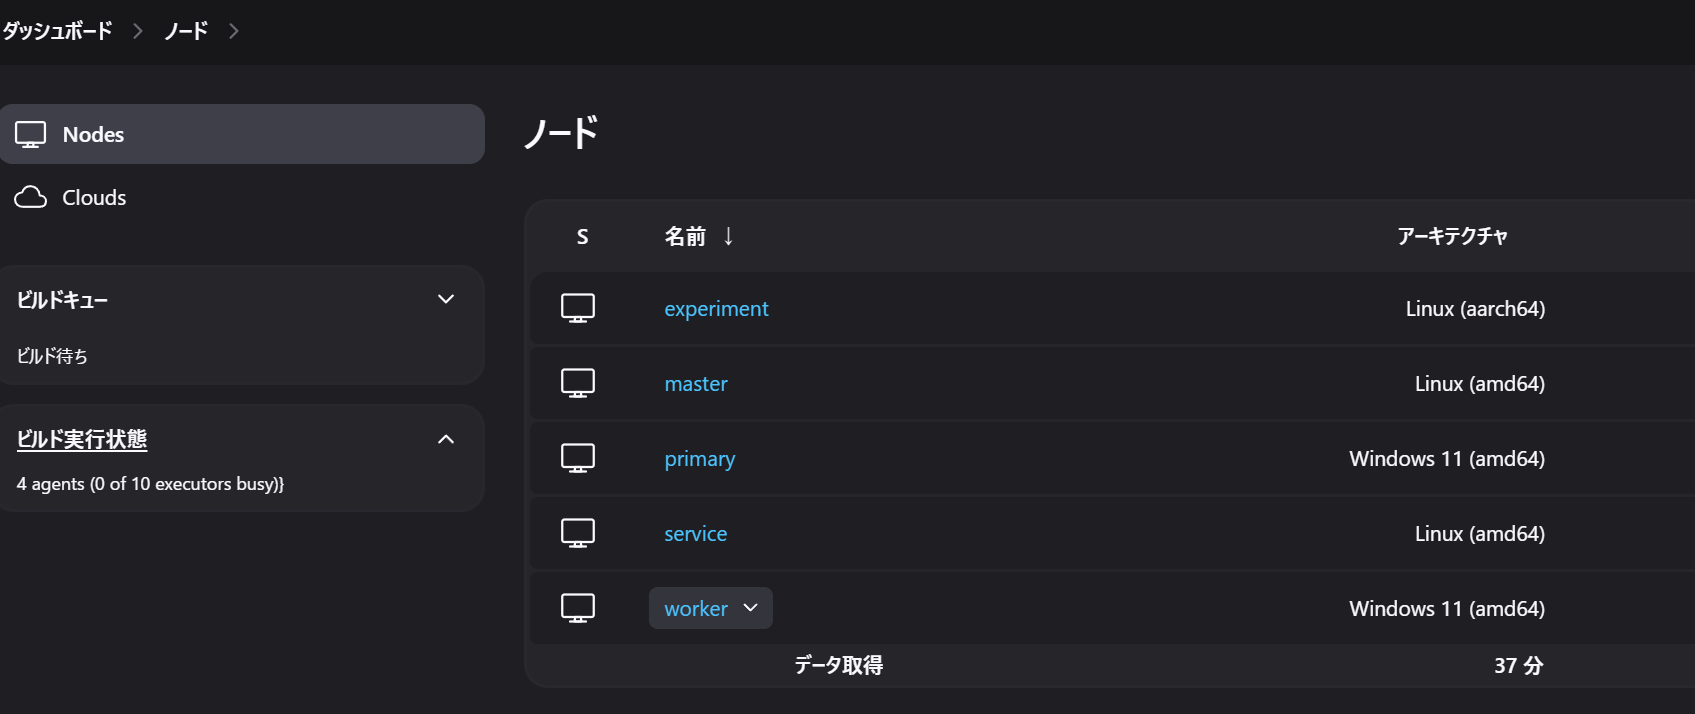The width and height of the screenshot is (1695, 714).
Task: Open the Nodes sidebar item
Action: [x=242, y=134]
